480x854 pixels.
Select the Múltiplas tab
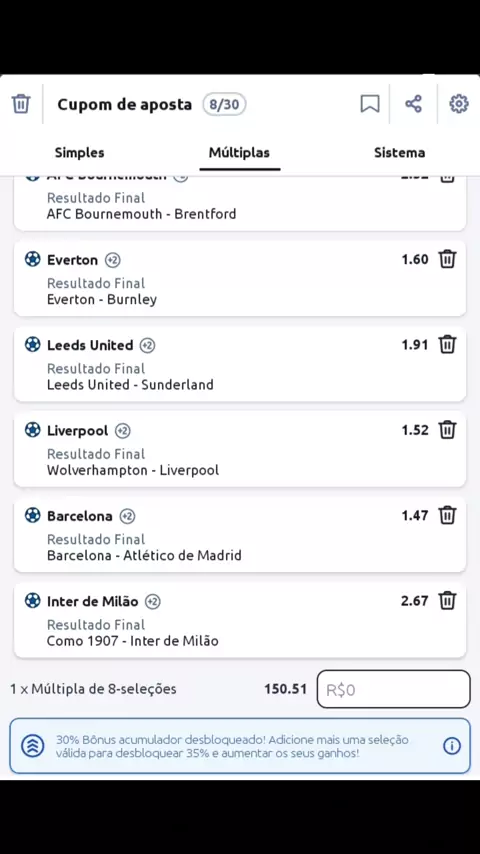tap(239, 152)
